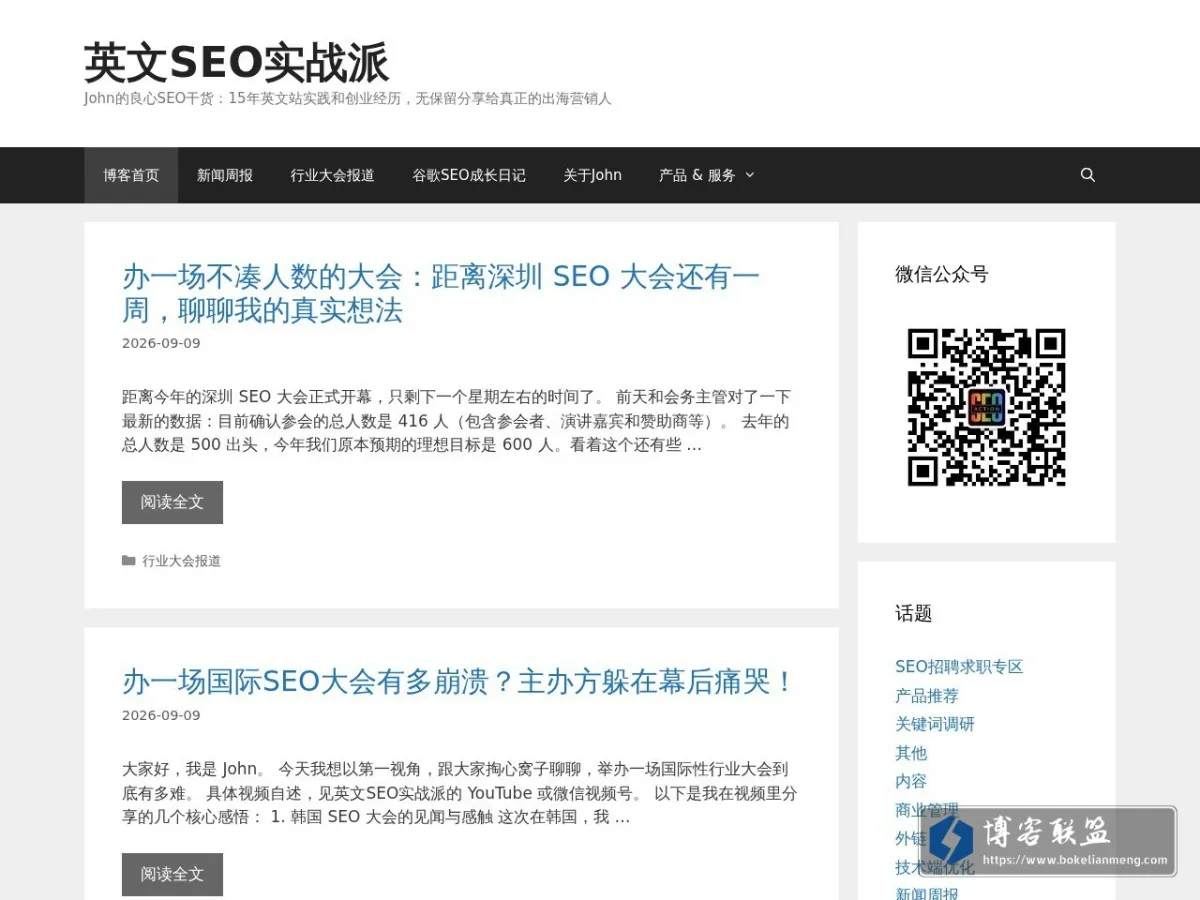
Task: Select 谷歌SEO成长日记 menu item
Action: click(x=469, y=175)
